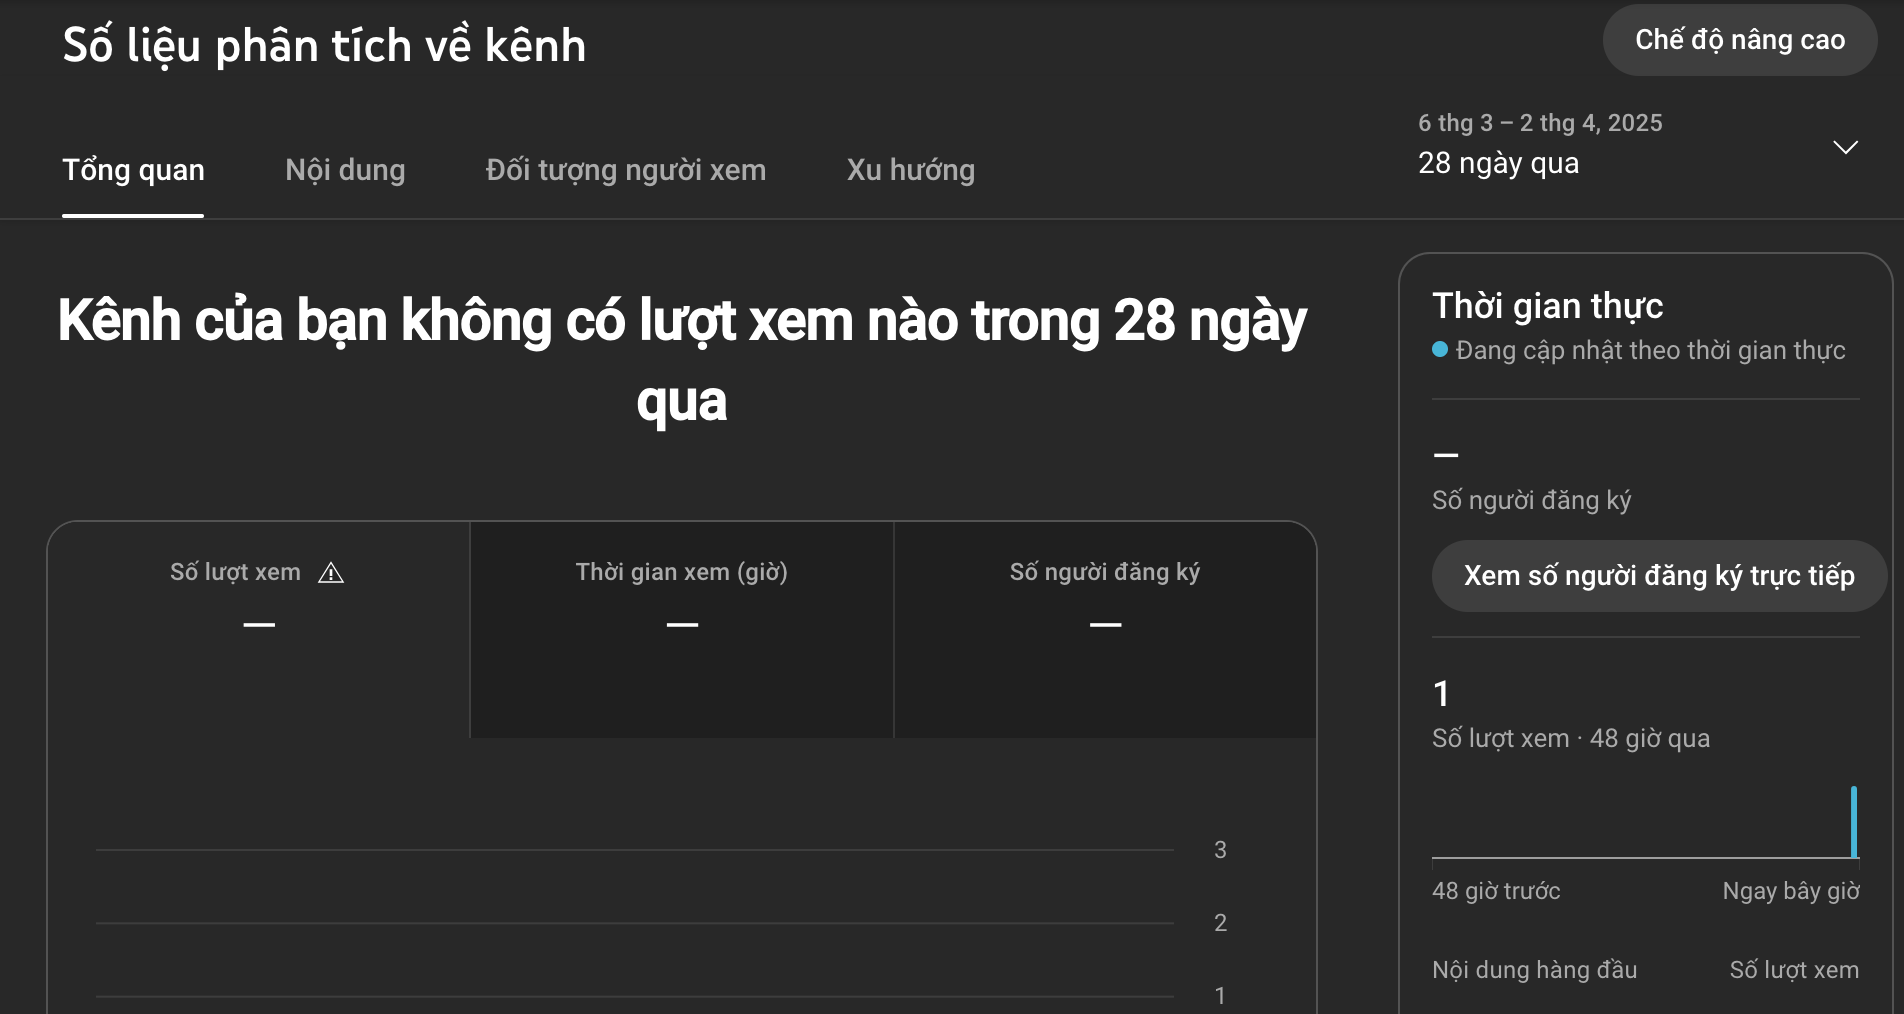The height and width of the screenshot is (1014, 1904).
Task: Return to the Tổng quan tab
Action: click(x=133, y=170)
